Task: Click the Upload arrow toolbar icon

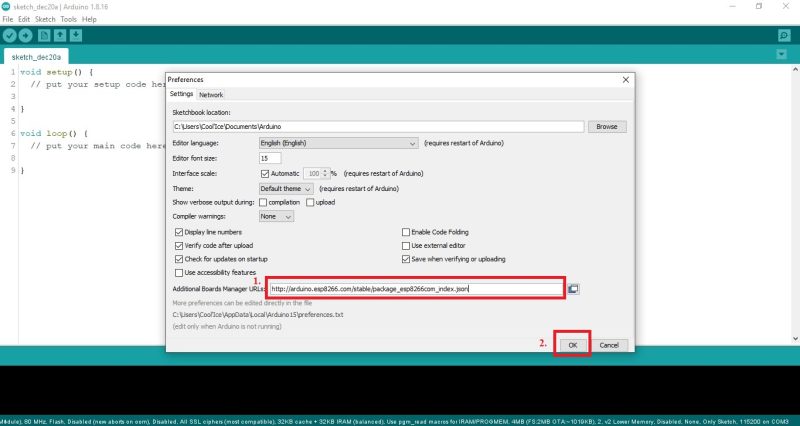Action: (26, 36)
